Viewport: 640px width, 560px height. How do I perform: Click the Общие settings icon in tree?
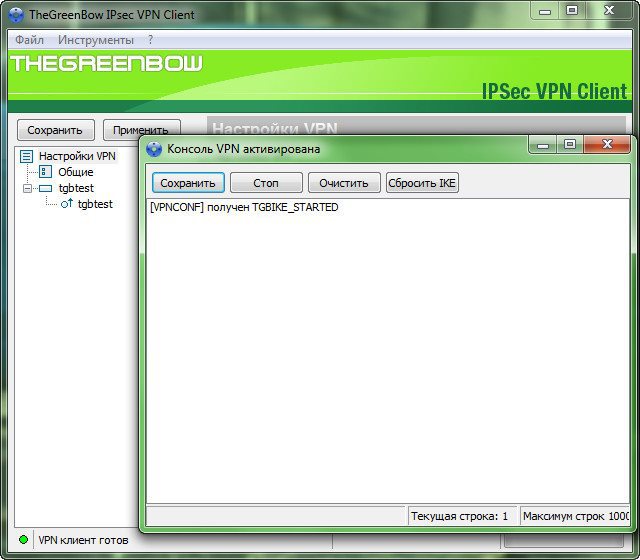(x=45, y=172)
